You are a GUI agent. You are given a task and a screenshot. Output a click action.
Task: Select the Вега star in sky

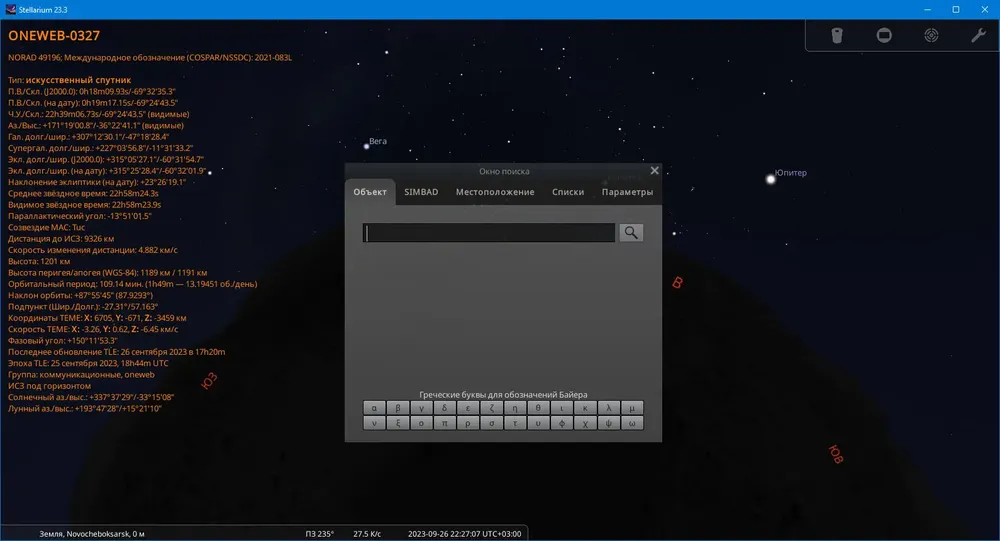[x=367, y=146]
